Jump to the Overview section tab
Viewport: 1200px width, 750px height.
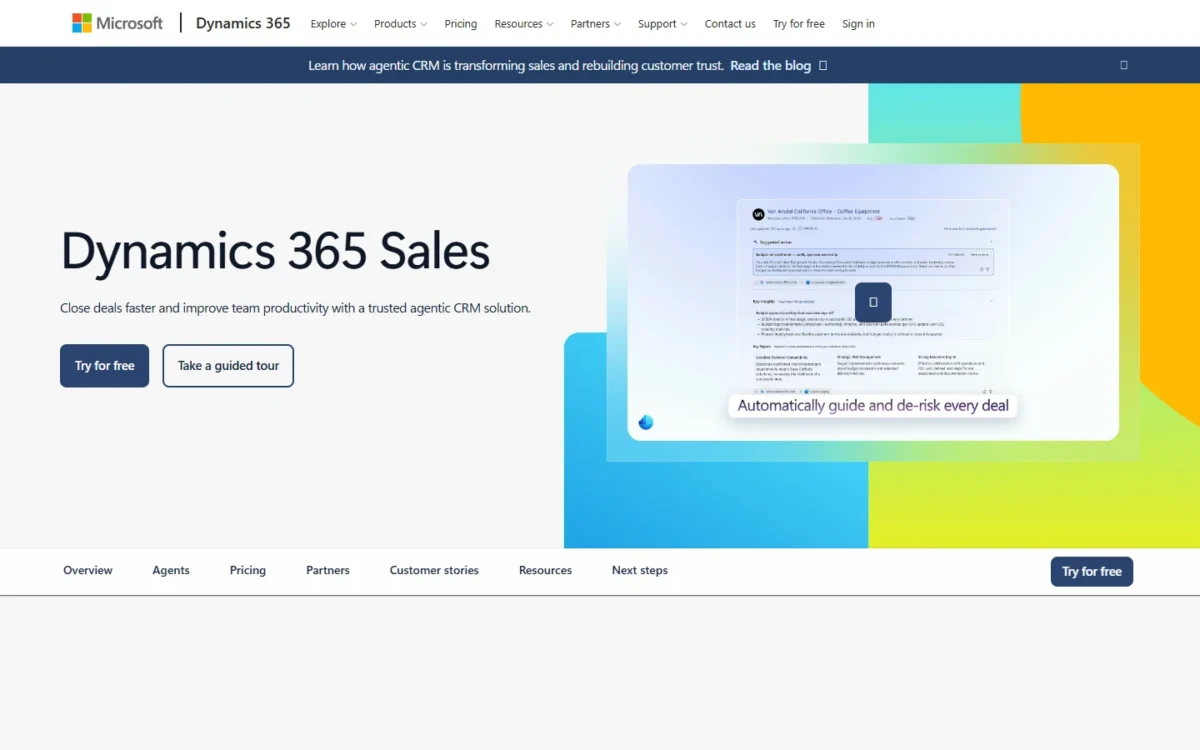[88, 571]
